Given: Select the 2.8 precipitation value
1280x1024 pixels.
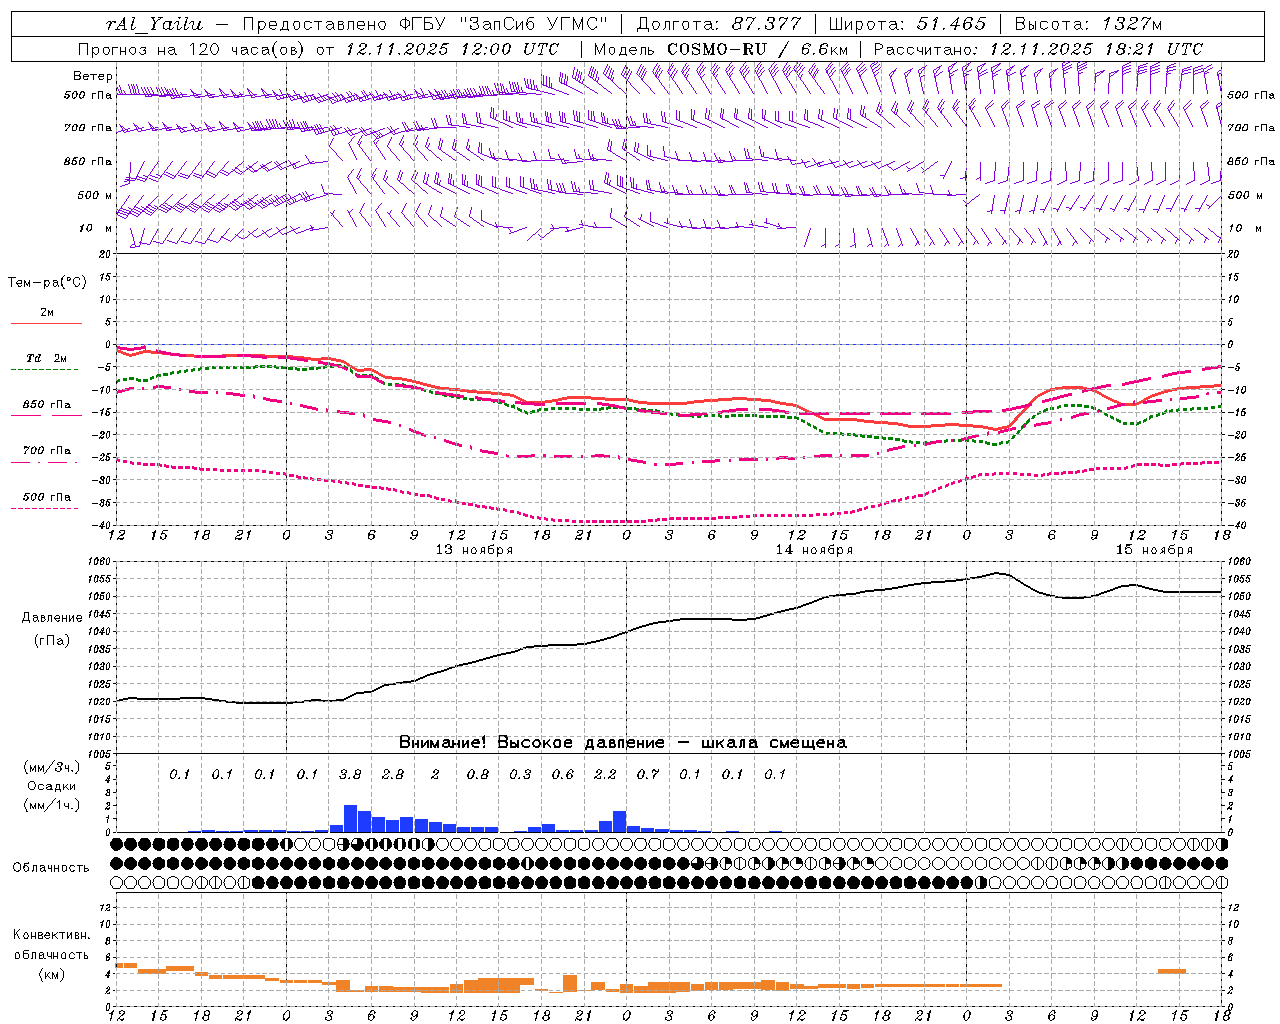Looking at the screenshot, I should tap(393, 774).
